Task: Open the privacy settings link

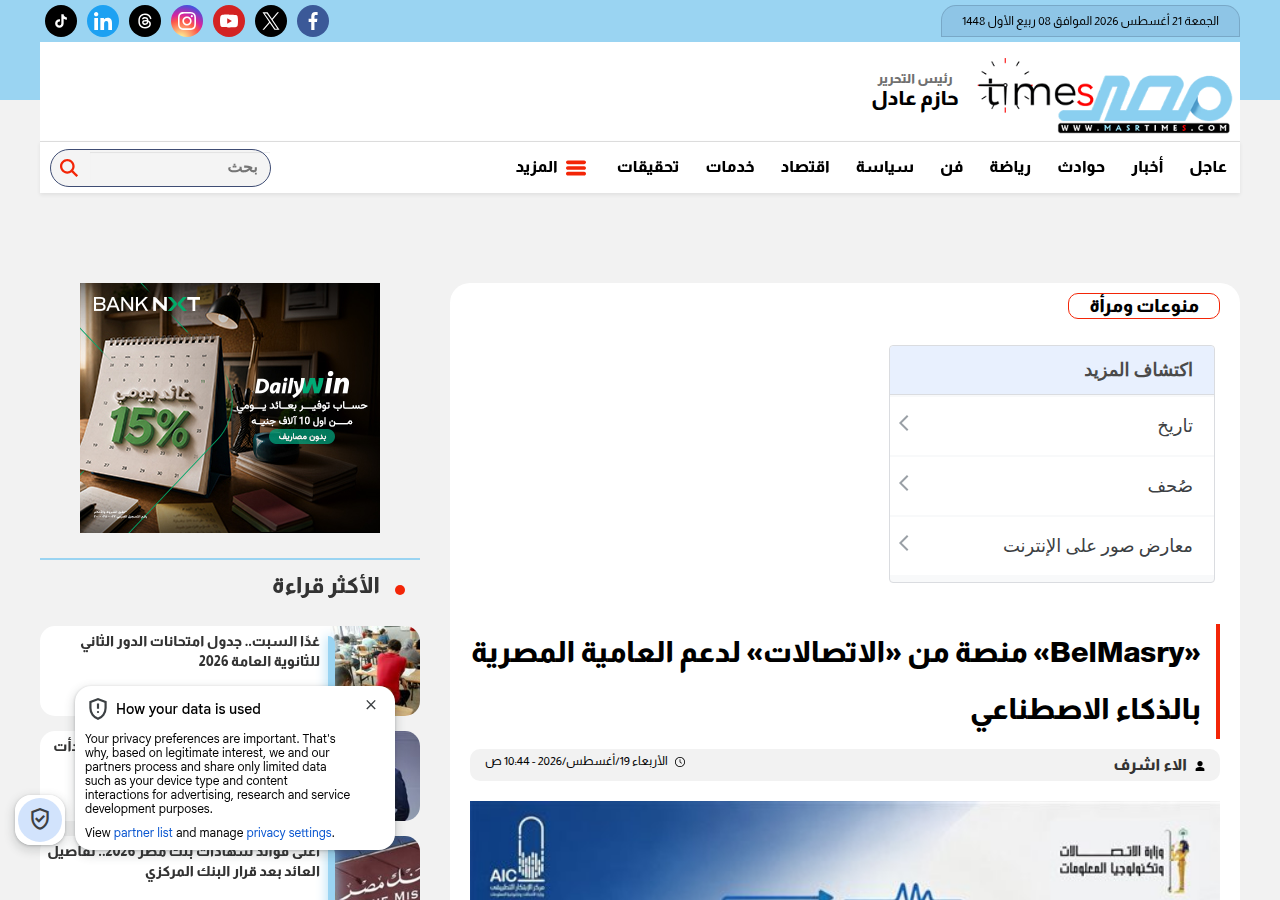Action: (289, 833)
